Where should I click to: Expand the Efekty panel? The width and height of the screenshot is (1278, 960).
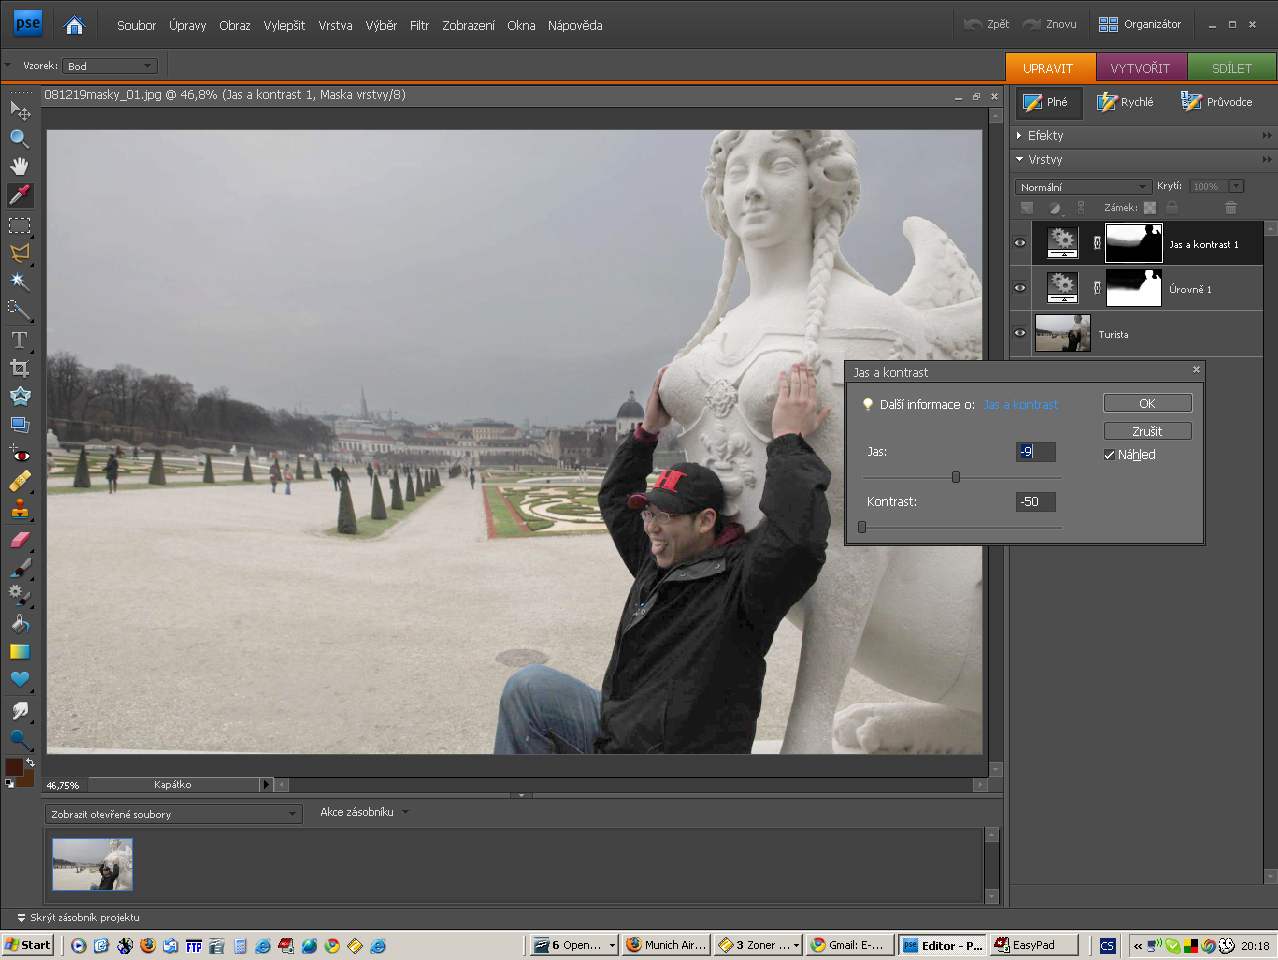[x=1045, y=135]
